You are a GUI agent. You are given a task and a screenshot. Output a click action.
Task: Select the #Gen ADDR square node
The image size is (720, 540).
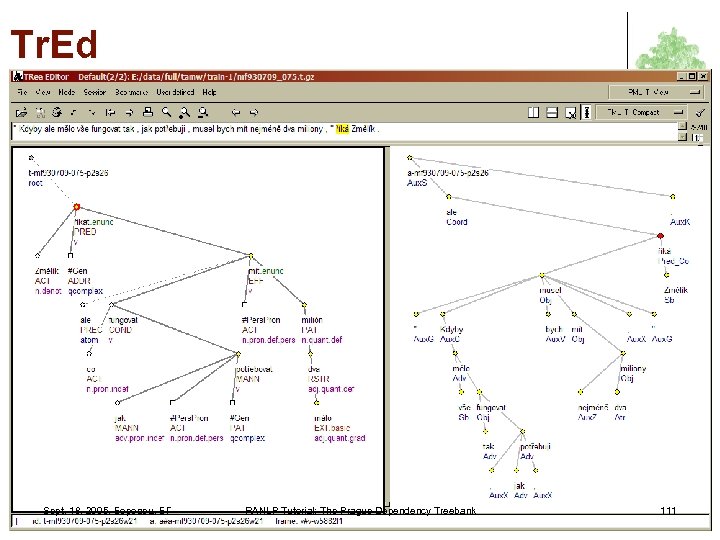click(x=70, y=255)
